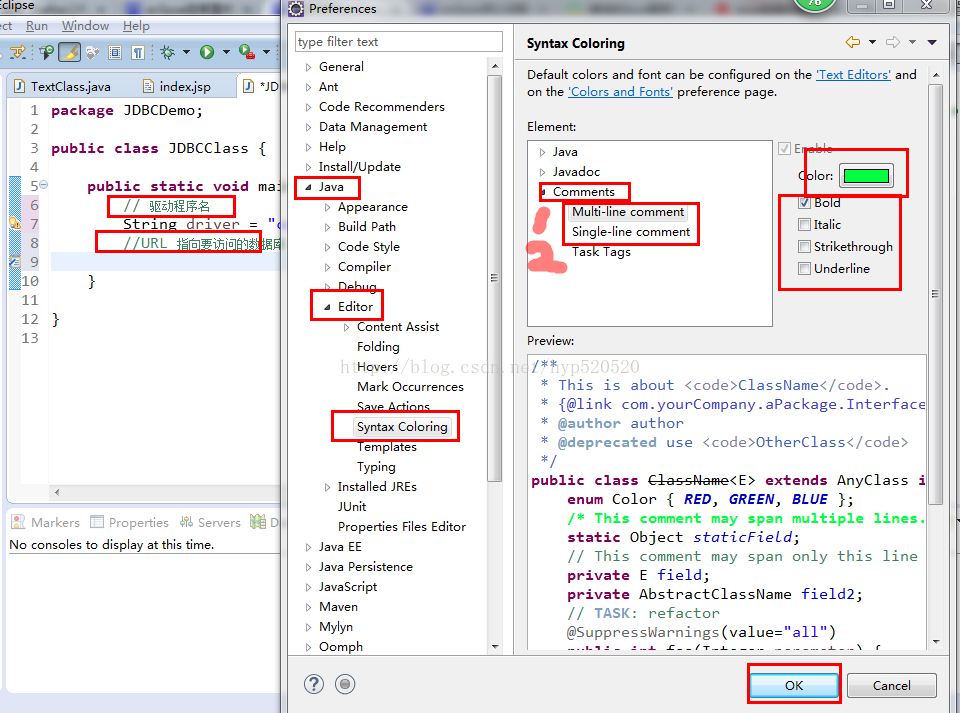Click the type filter text field
This screenshot has width=960, height=713.
pyautogui.click(x=399, y=42)
